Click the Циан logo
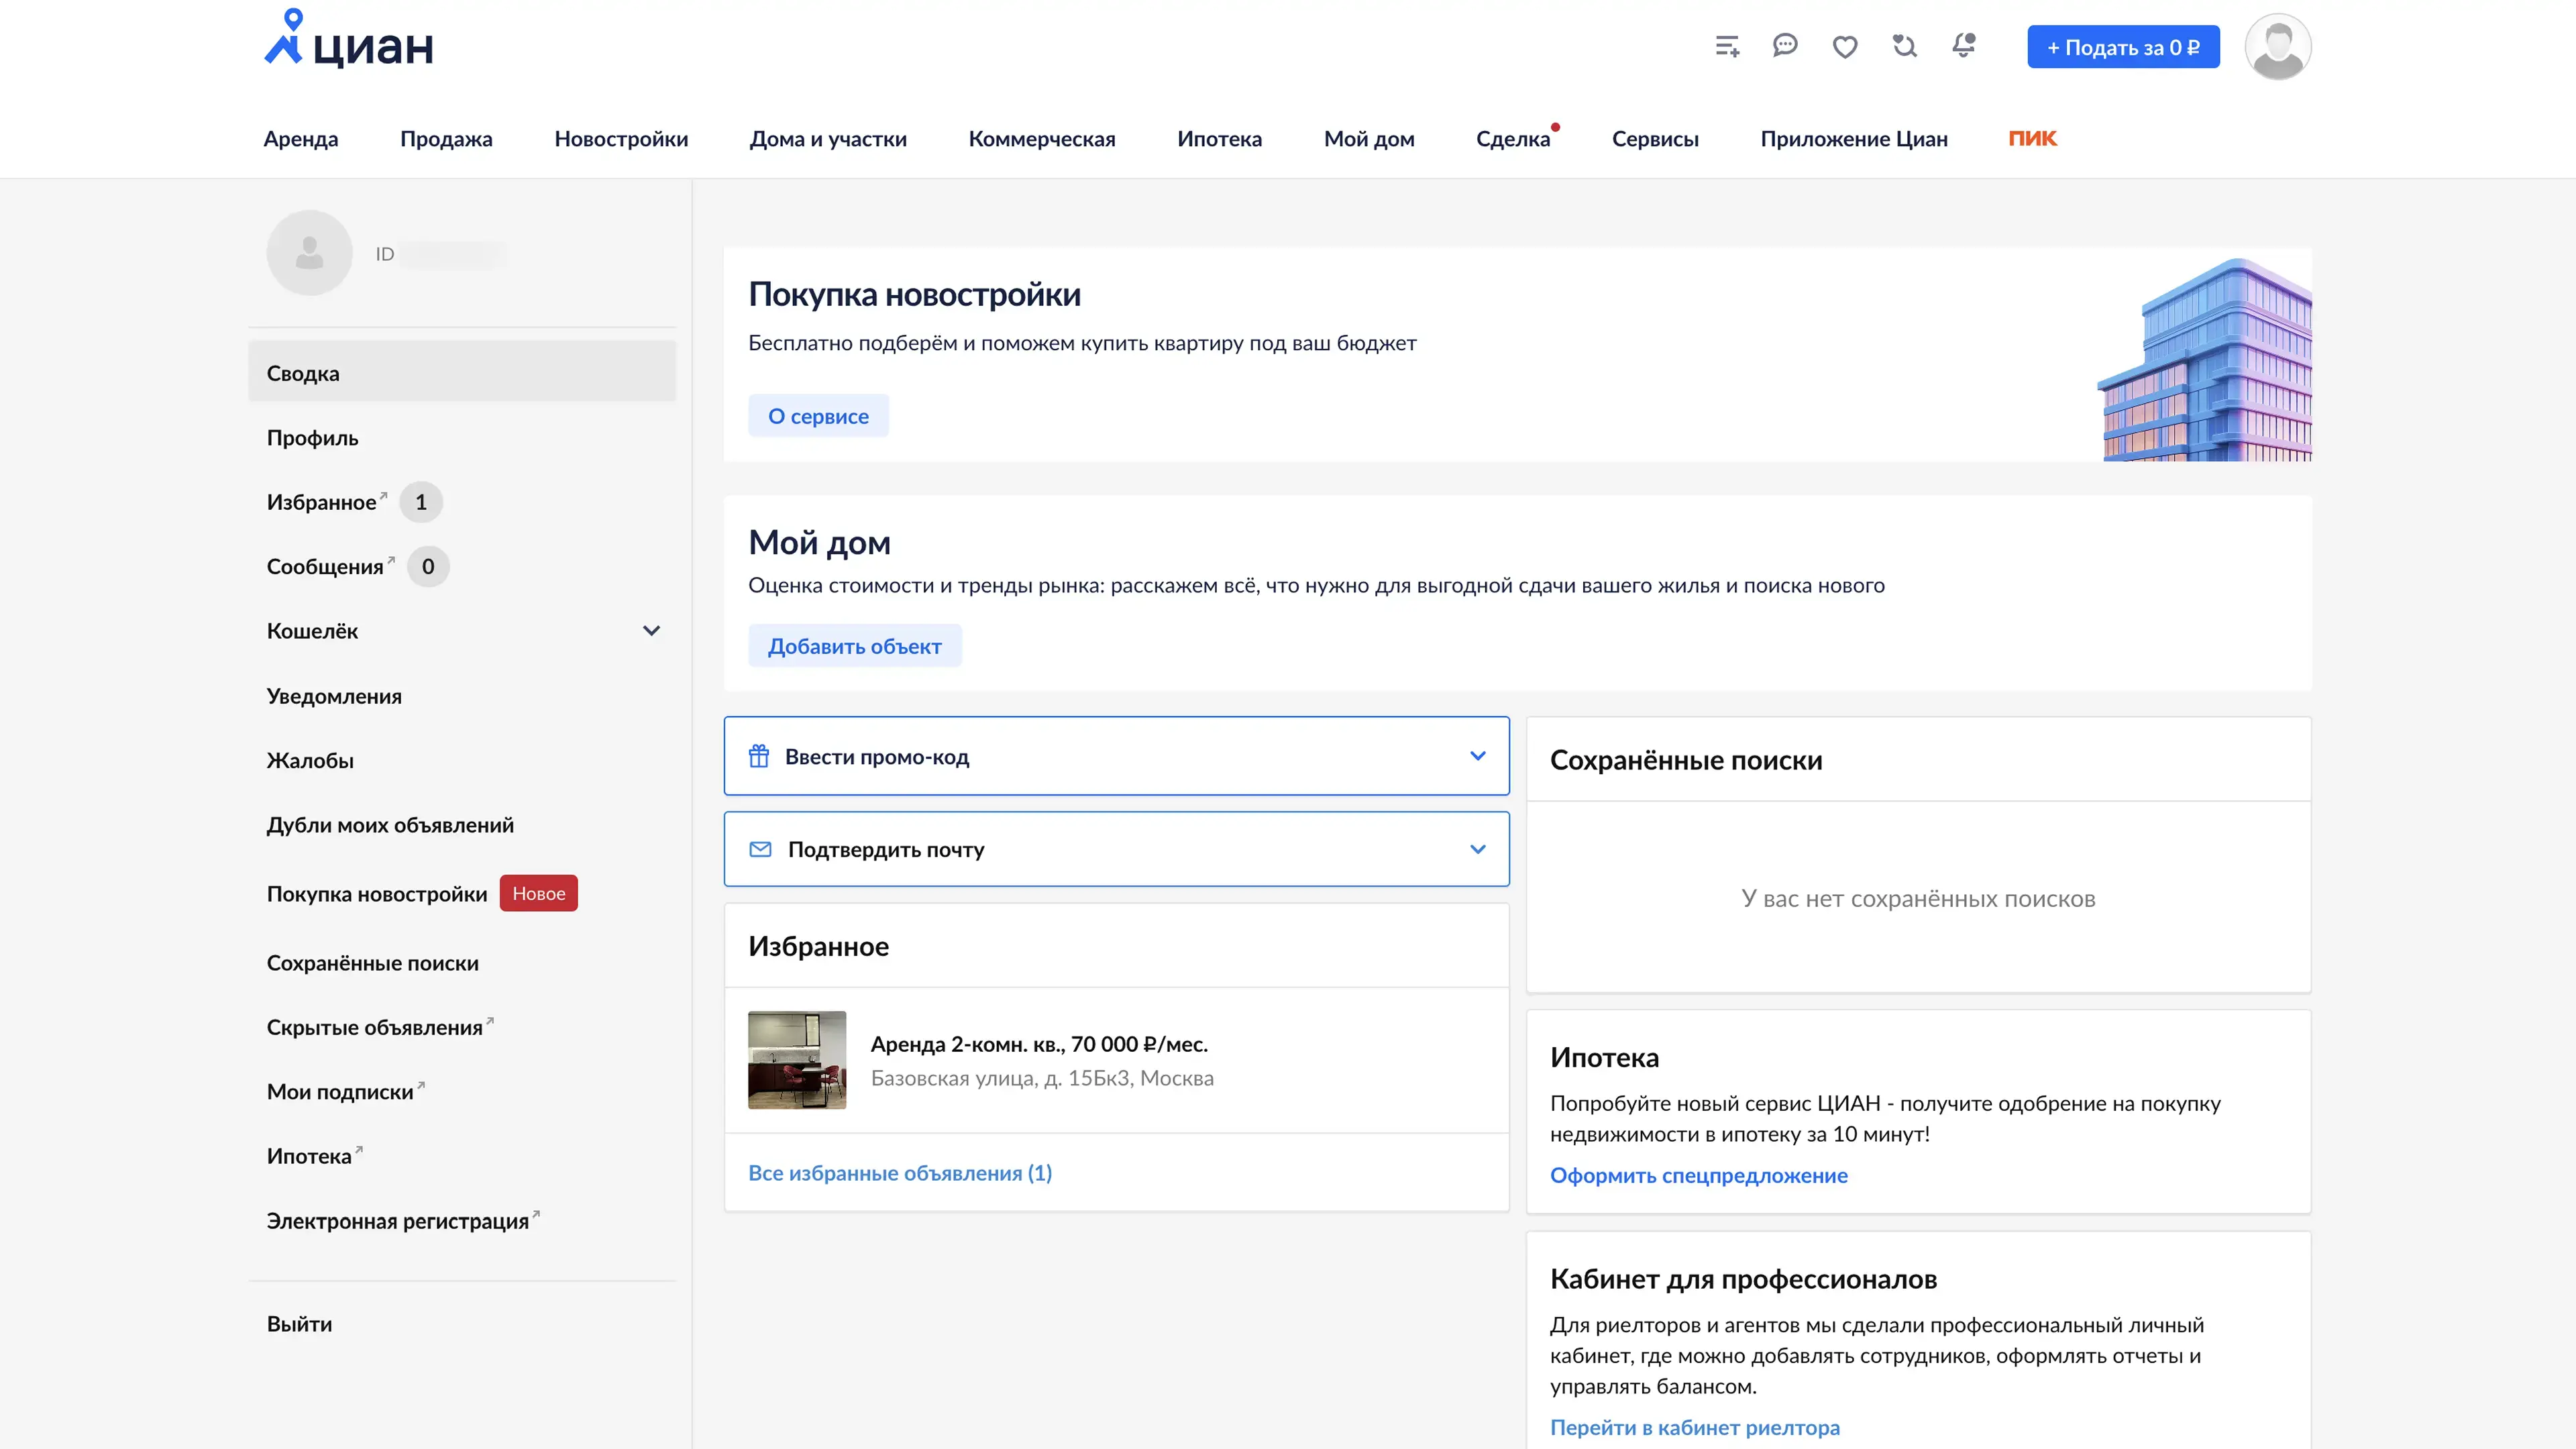This screenshot has width=2576, height=1449. 349,40
